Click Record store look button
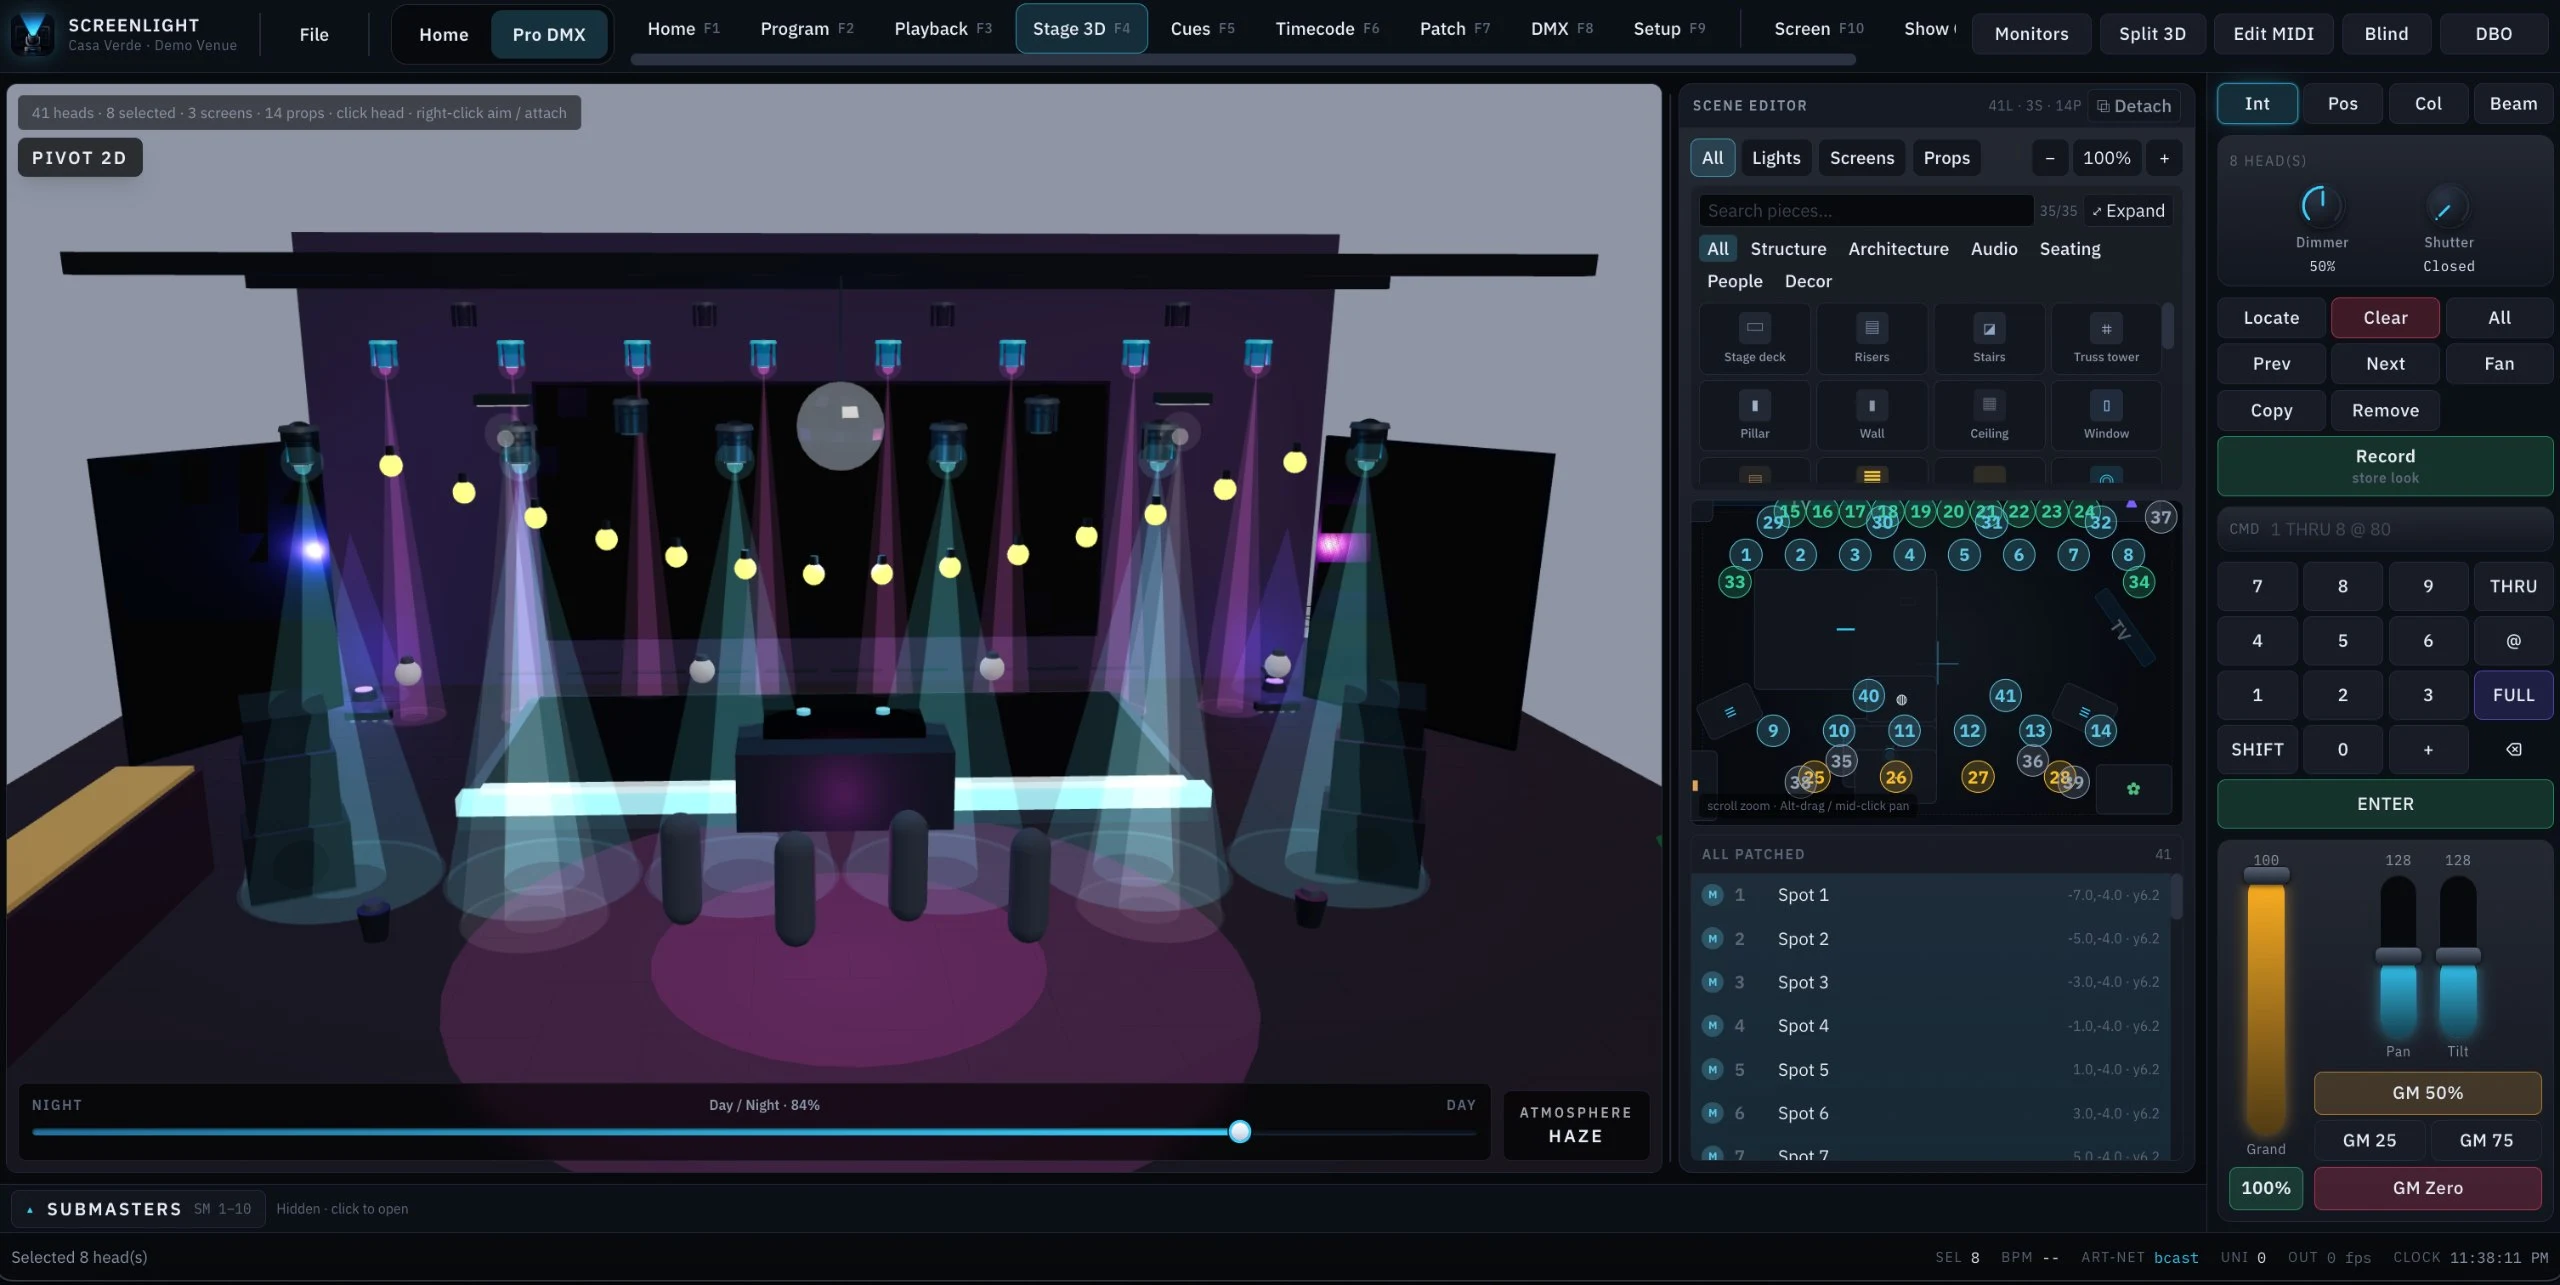The height and width of the screenshot is (1285, 2560). [2385, 466]
